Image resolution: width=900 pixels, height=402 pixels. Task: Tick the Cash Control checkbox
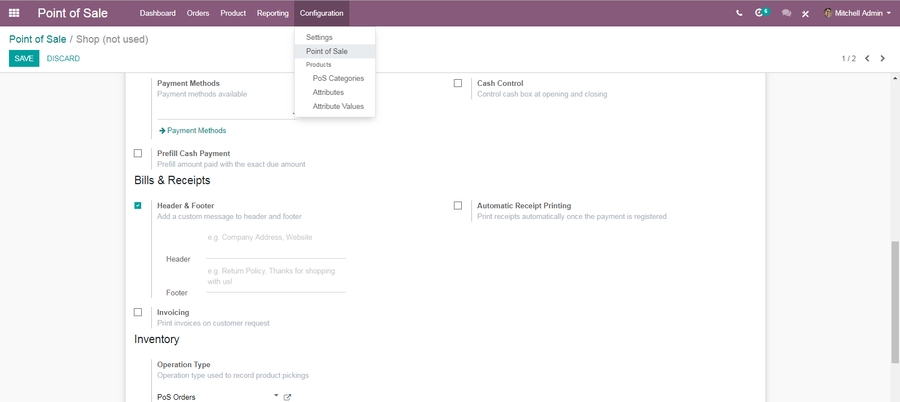pyautogui.click(x=458, y=84)
